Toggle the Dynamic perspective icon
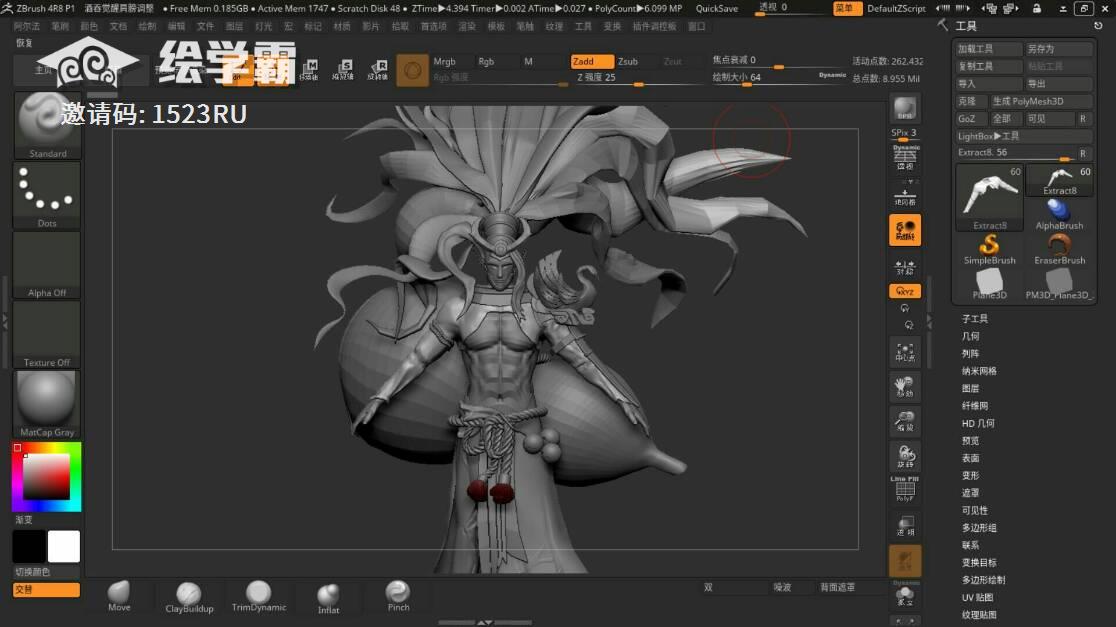Screen dimensions: 1116x627 click(x=905, y=157)
